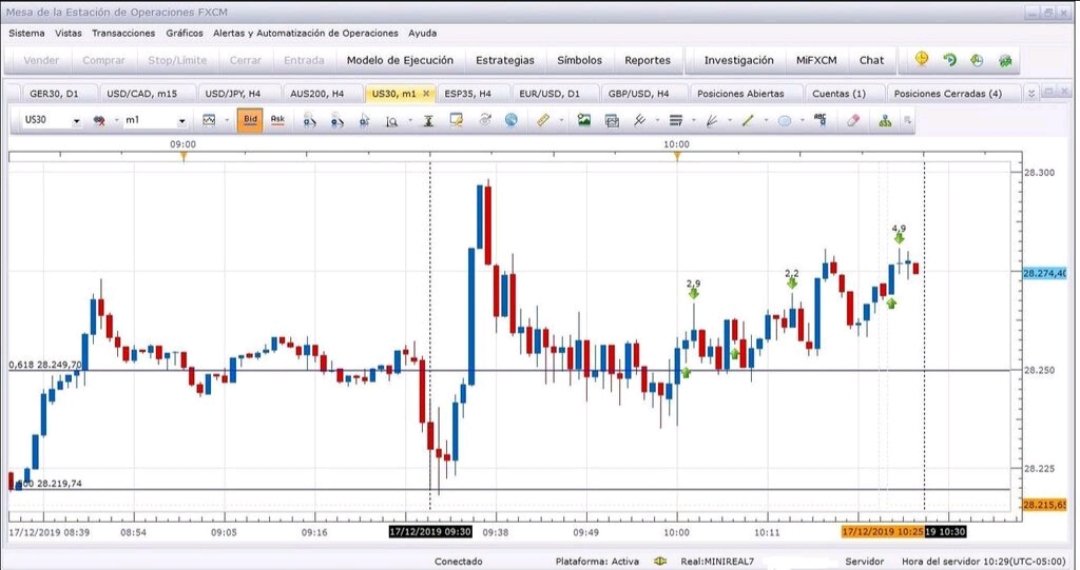Image resolution: width=1080 pixels, height=570 pixels.
Task: Select the pink eraser tool
Action: [853, 120]
